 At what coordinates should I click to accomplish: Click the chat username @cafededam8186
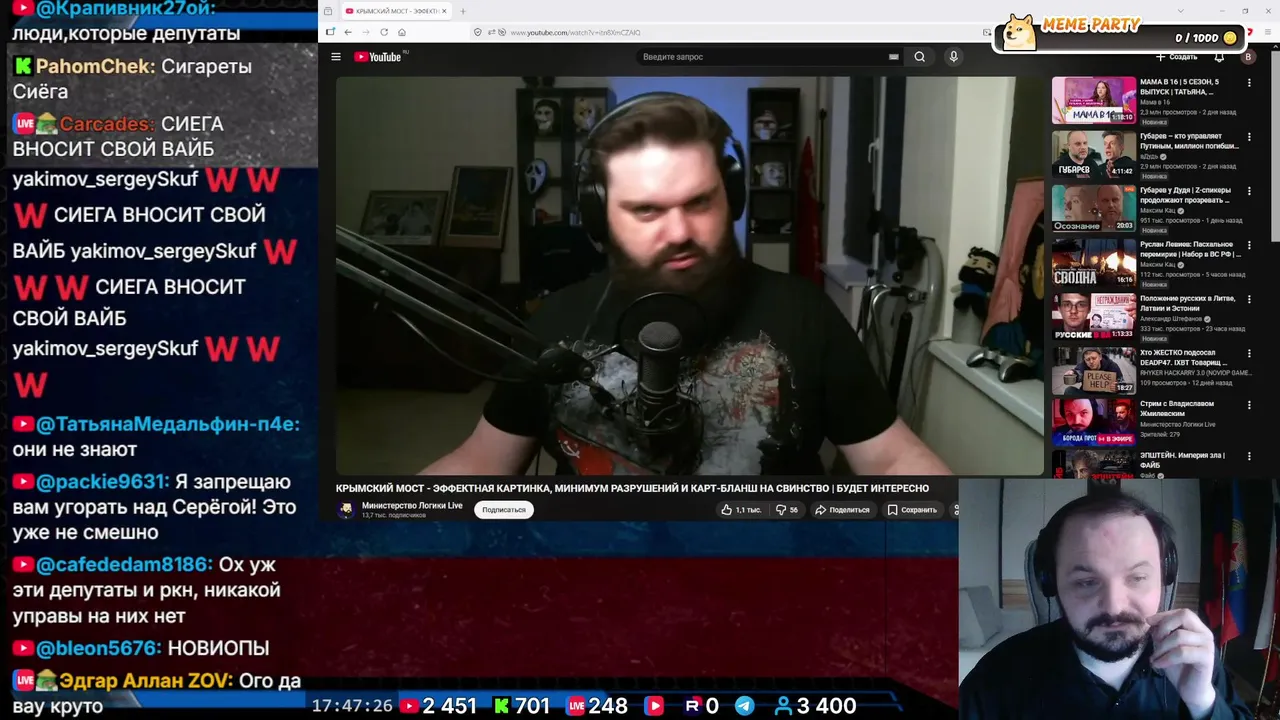tap(124, 565)
